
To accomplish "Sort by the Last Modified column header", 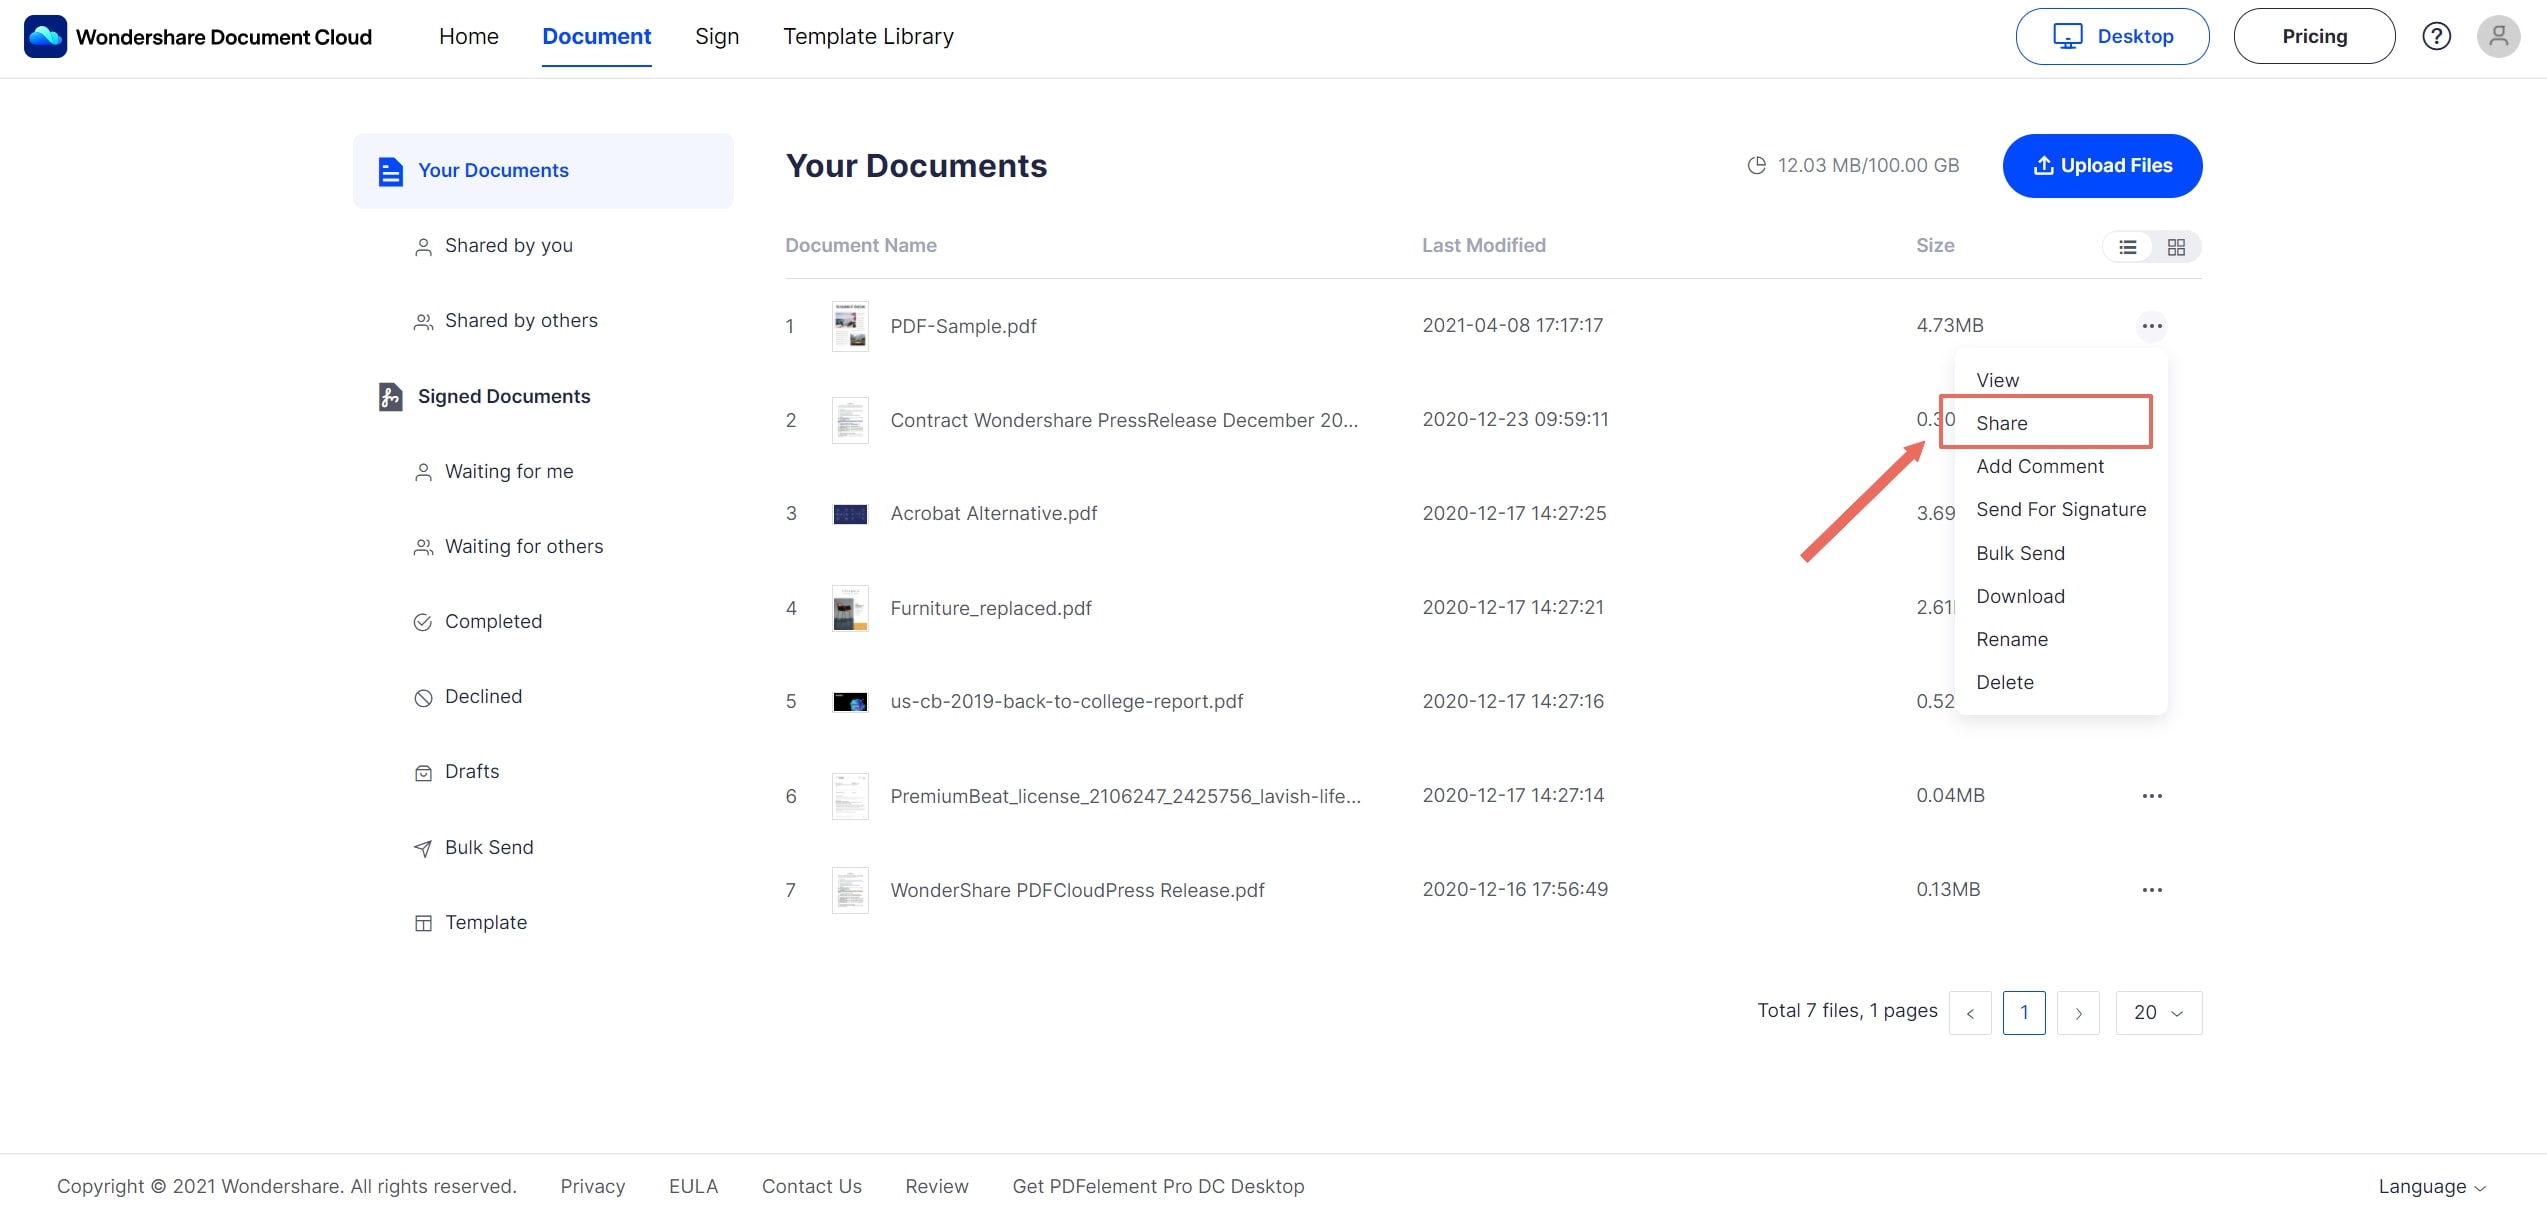I will click(1484, 246).
